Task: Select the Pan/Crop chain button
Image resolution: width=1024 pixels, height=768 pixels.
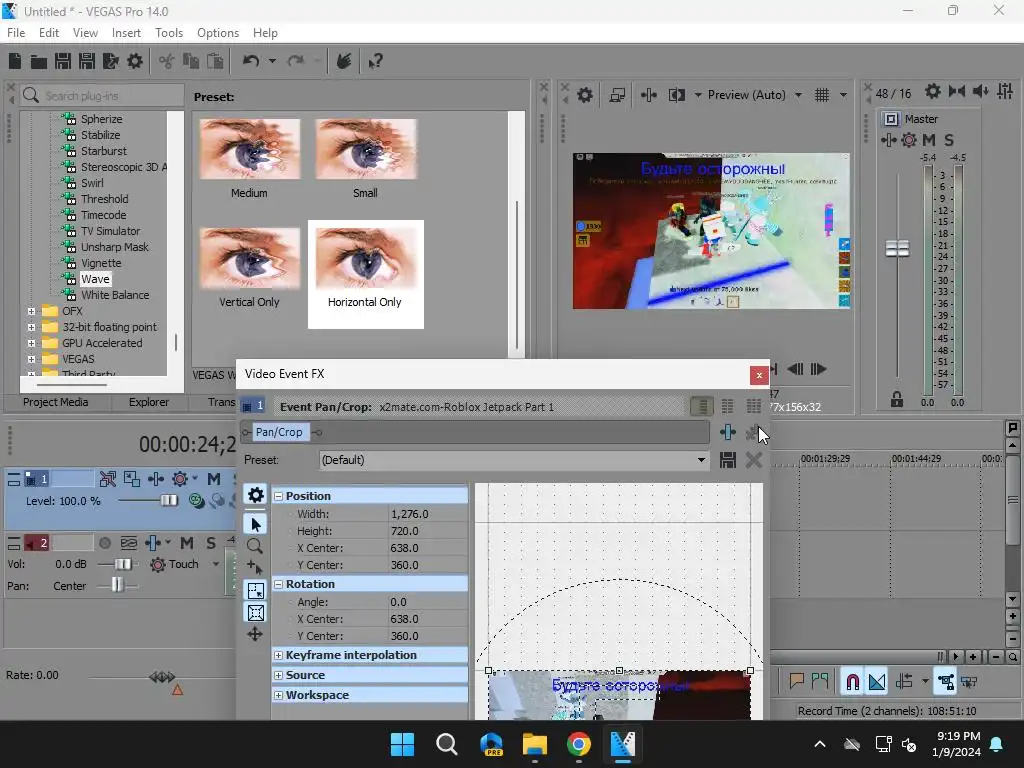Action: 279,432
